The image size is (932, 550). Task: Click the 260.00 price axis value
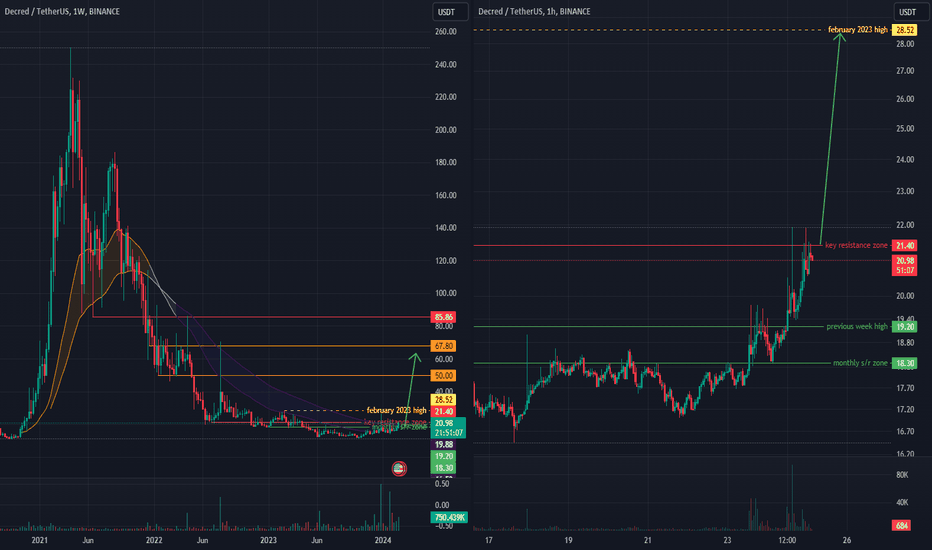446,32
